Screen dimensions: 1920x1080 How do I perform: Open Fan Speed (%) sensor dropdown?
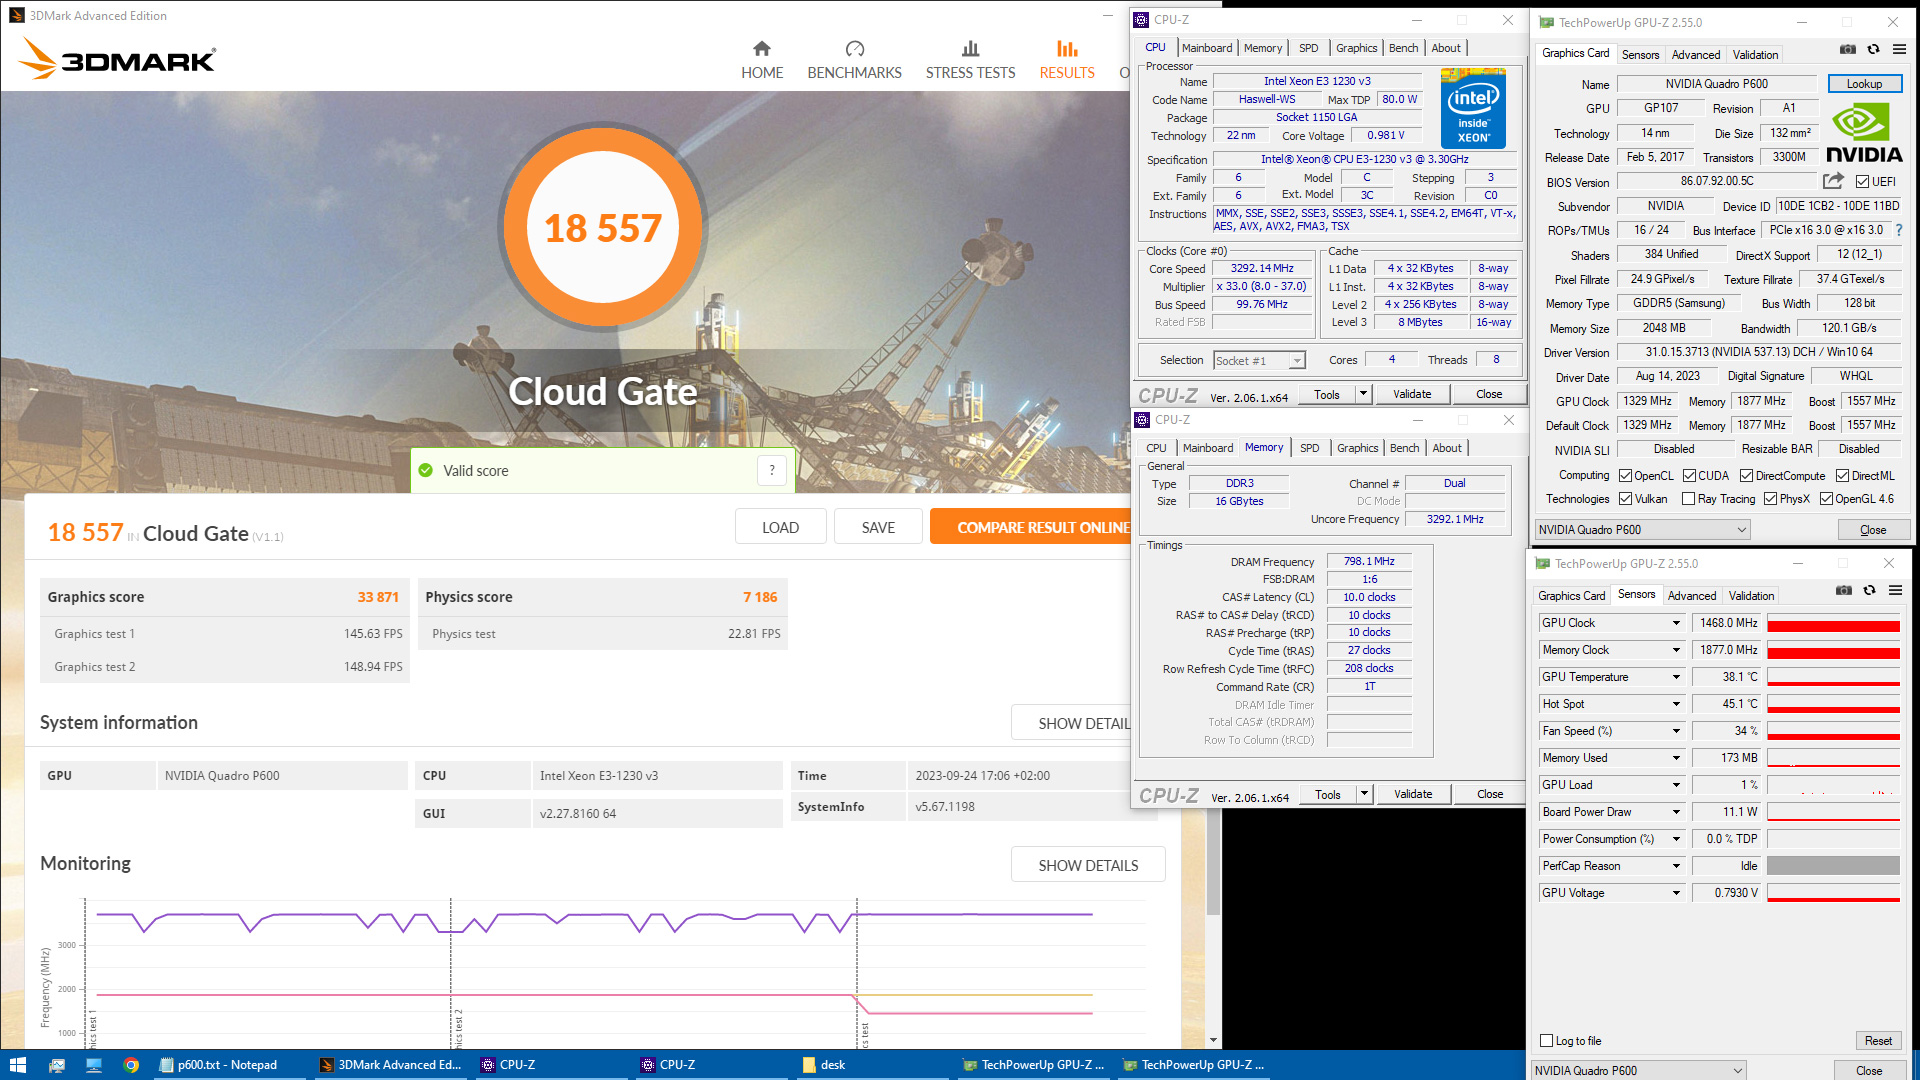click(x=1676, y=731)
